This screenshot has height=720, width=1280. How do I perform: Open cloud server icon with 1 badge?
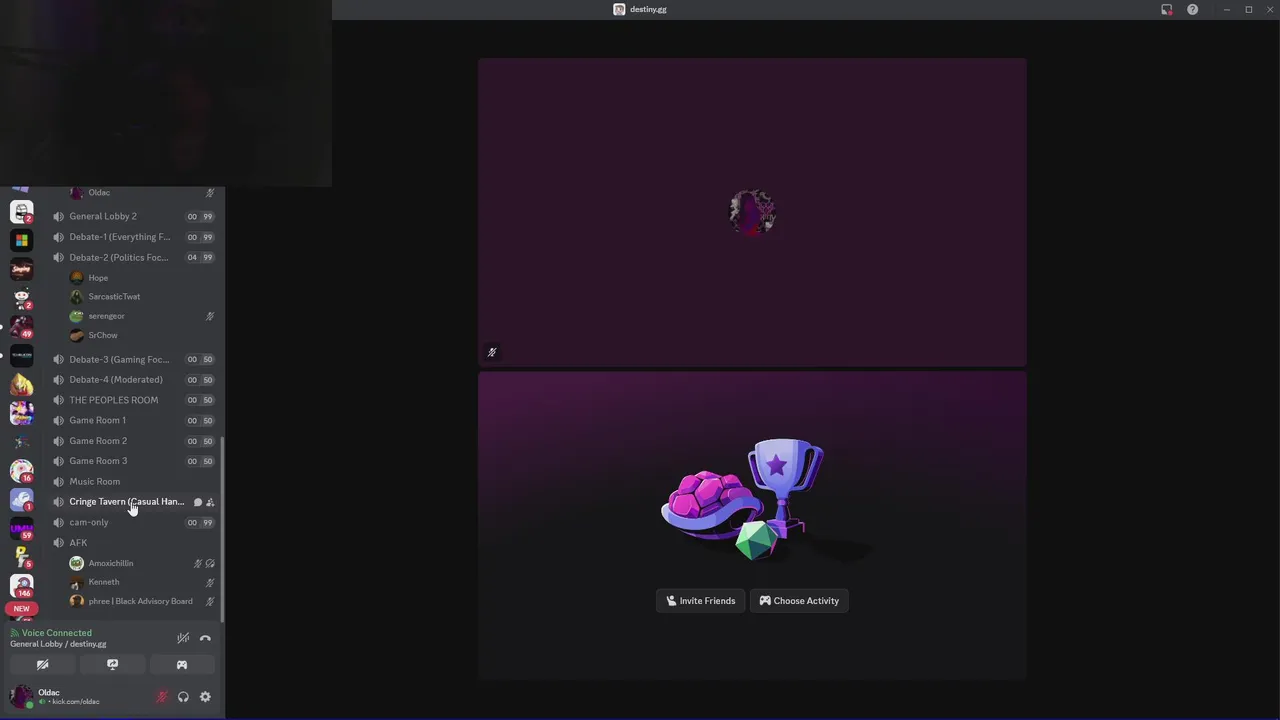click(21, 498)
